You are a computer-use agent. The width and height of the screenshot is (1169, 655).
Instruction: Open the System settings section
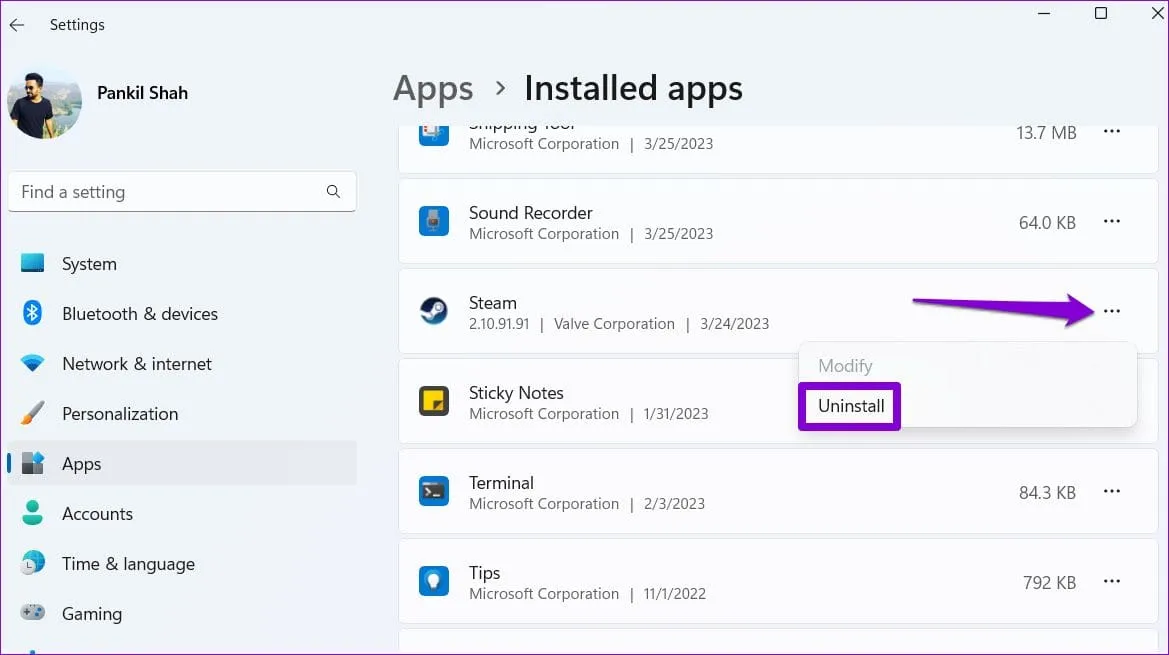pos(89,264)
